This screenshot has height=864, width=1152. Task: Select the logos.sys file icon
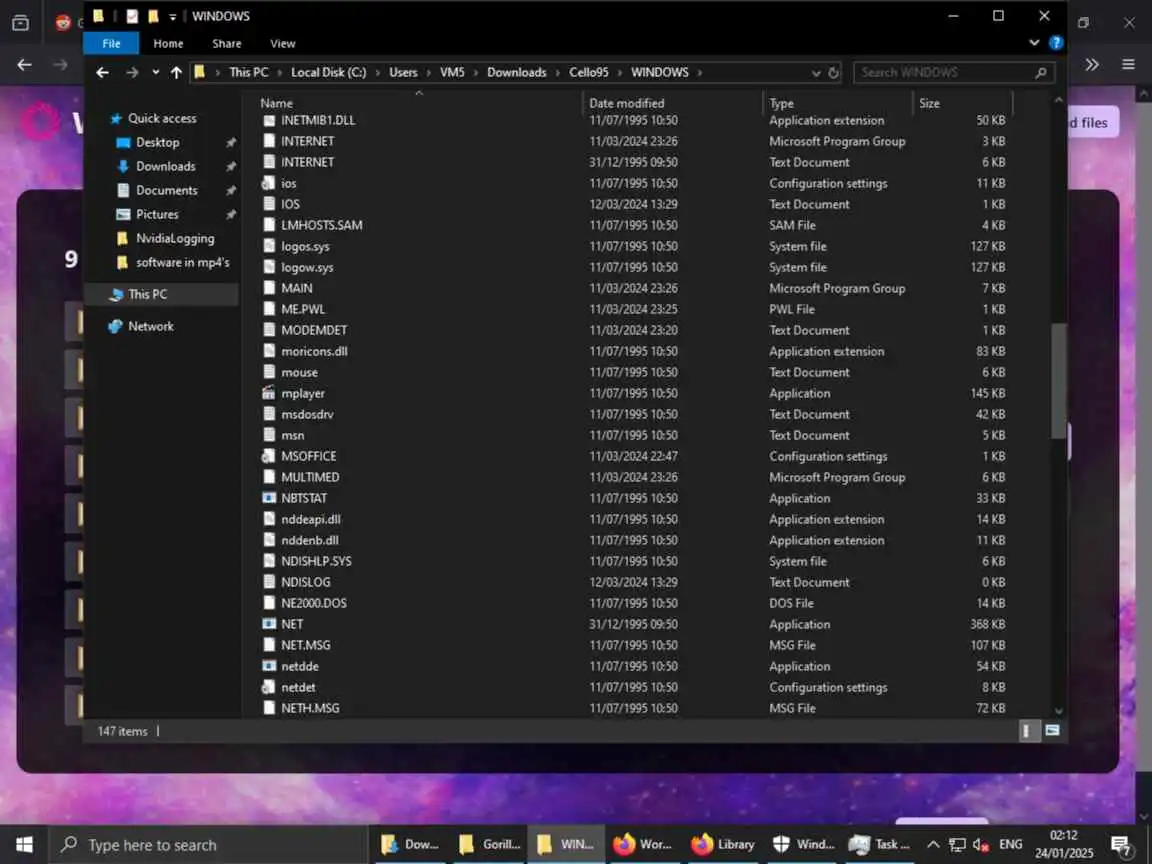269,246
